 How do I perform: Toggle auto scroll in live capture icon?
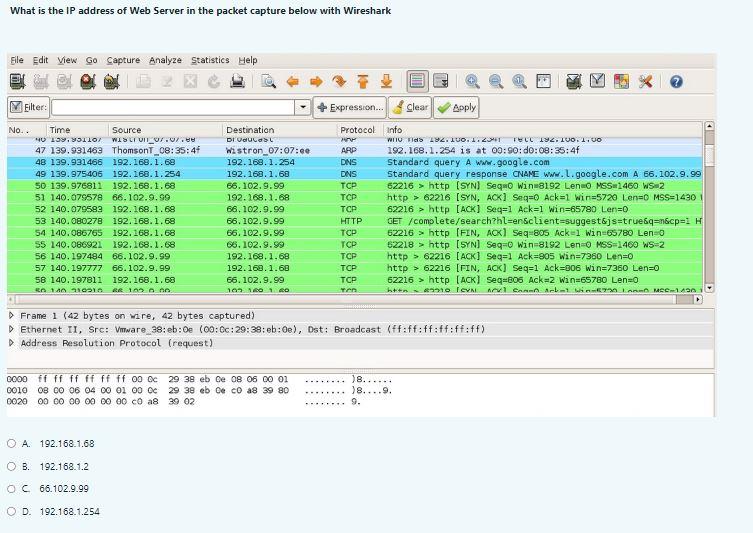click(x=440, y=81)
